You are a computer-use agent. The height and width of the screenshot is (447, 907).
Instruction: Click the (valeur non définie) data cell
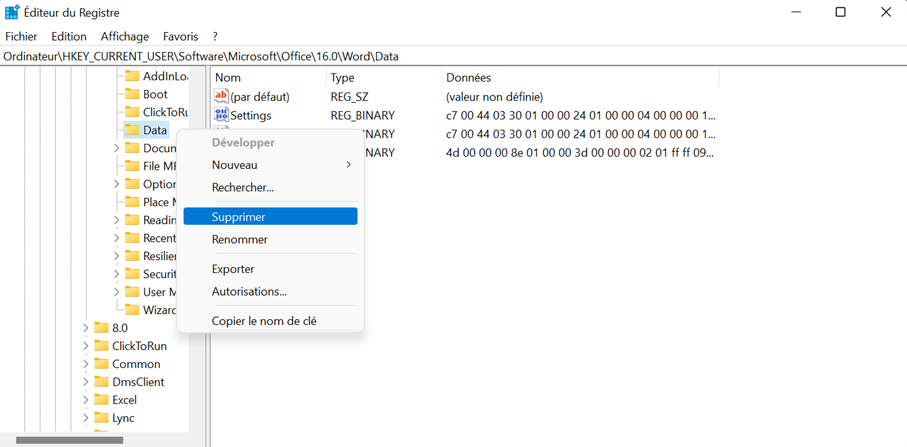tap(495, 97)
